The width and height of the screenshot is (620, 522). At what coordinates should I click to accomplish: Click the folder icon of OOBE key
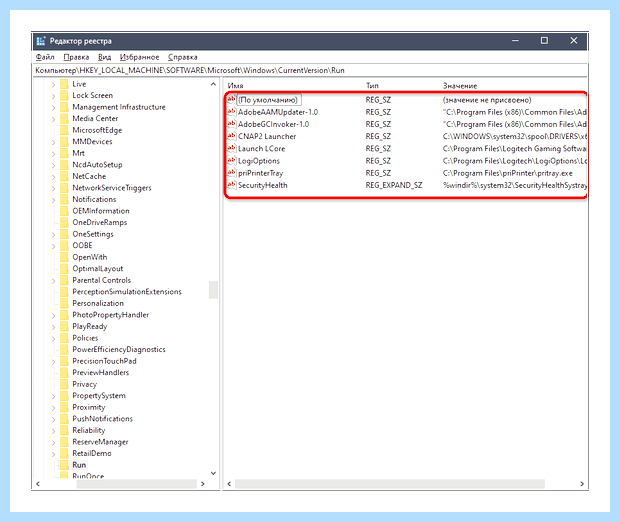(x=64, y=245)
